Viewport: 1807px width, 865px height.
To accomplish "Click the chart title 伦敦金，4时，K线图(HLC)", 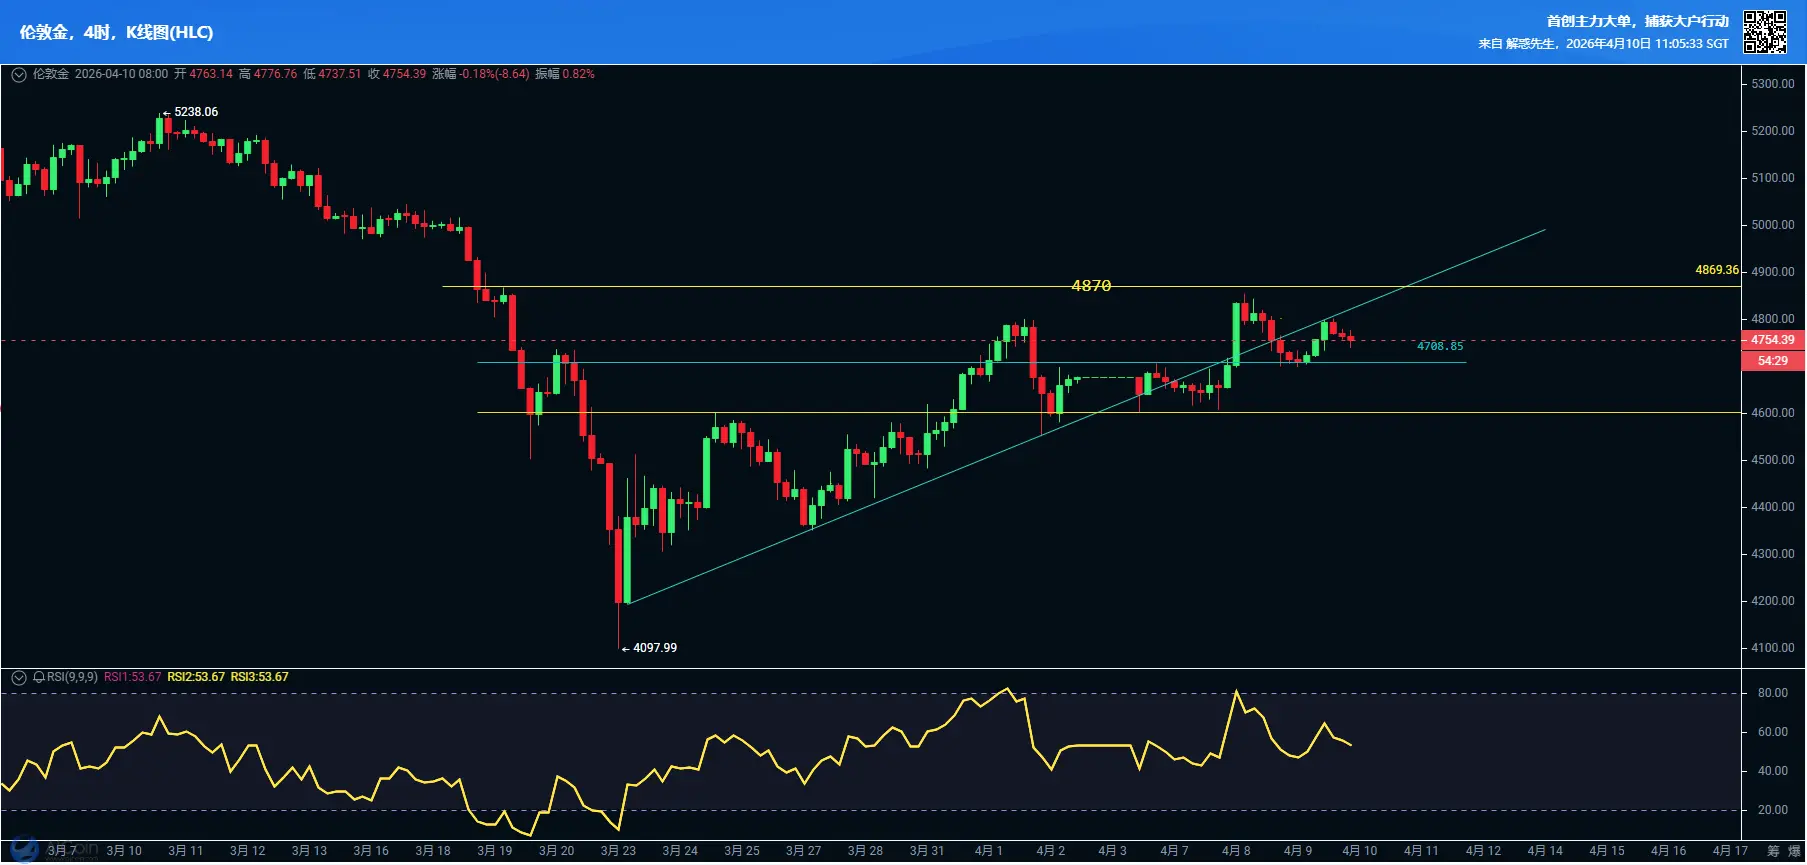I will click(x=116, y=32).
